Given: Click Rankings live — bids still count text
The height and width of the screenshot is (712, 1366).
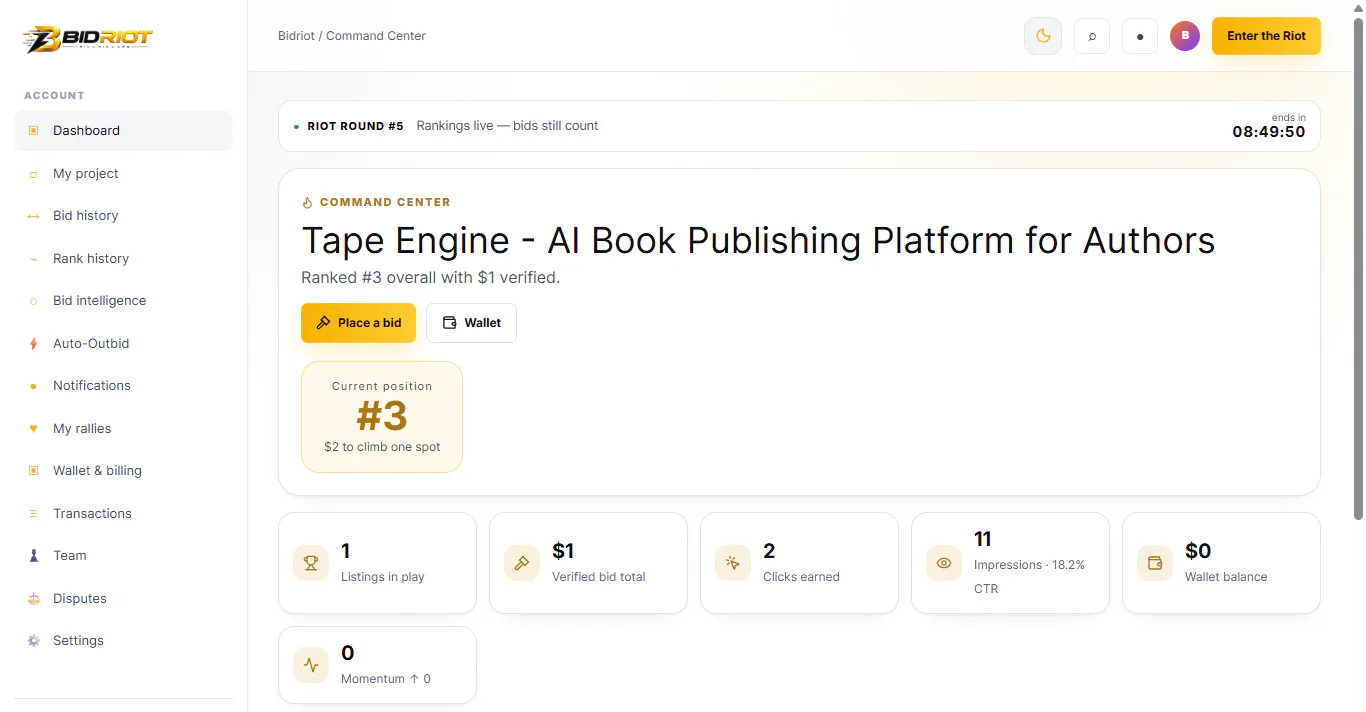Looking at the screenshot, I should coord(507,126).
